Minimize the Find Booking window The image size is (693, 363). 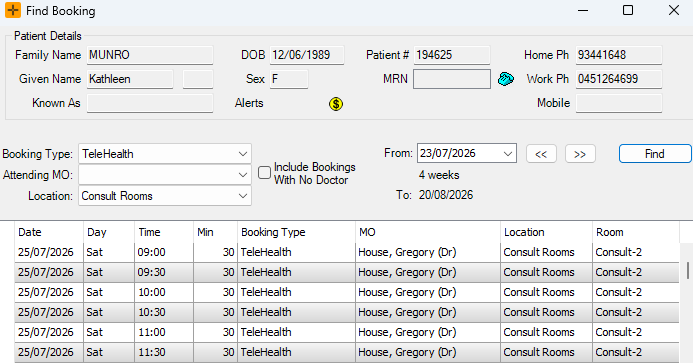coord(583,10)
